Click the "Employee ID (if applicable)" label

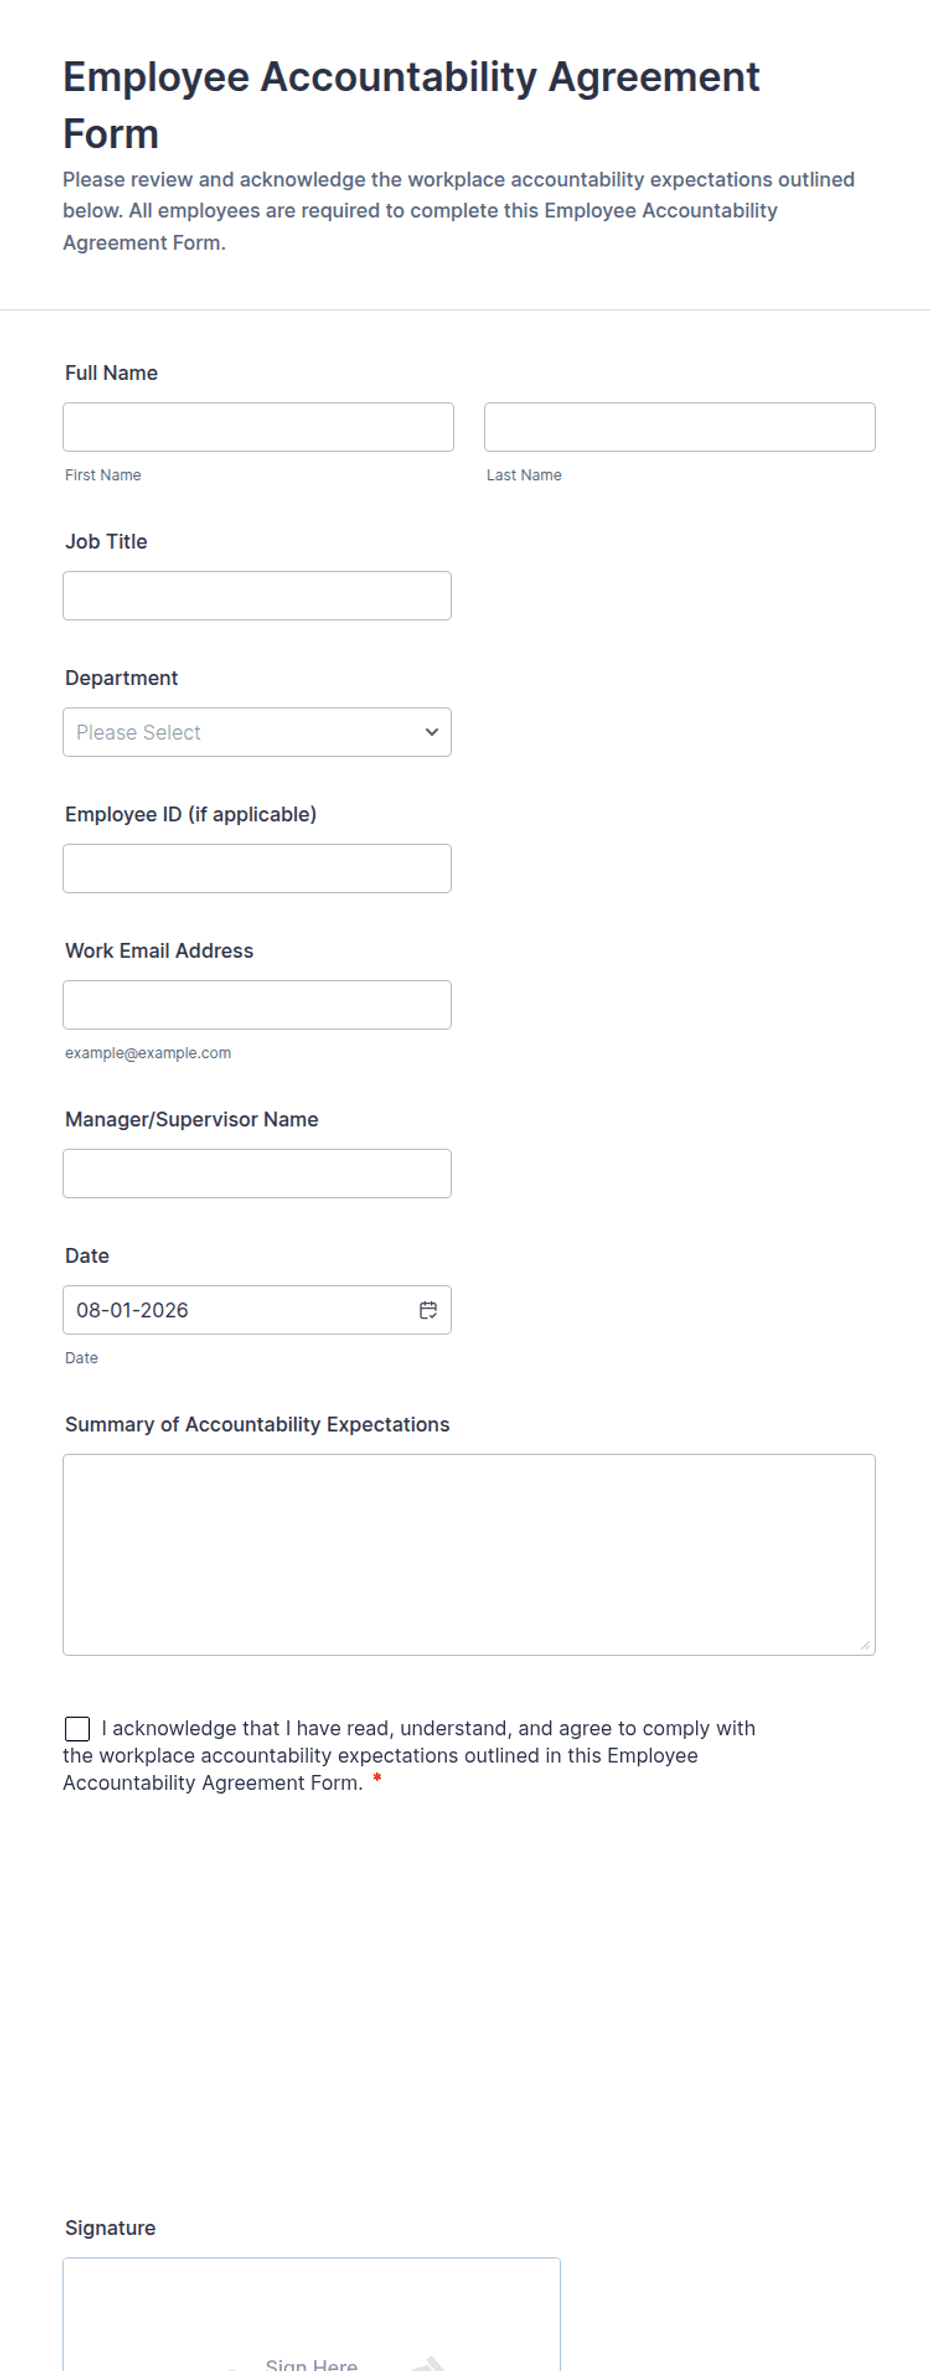pos(191,815)
